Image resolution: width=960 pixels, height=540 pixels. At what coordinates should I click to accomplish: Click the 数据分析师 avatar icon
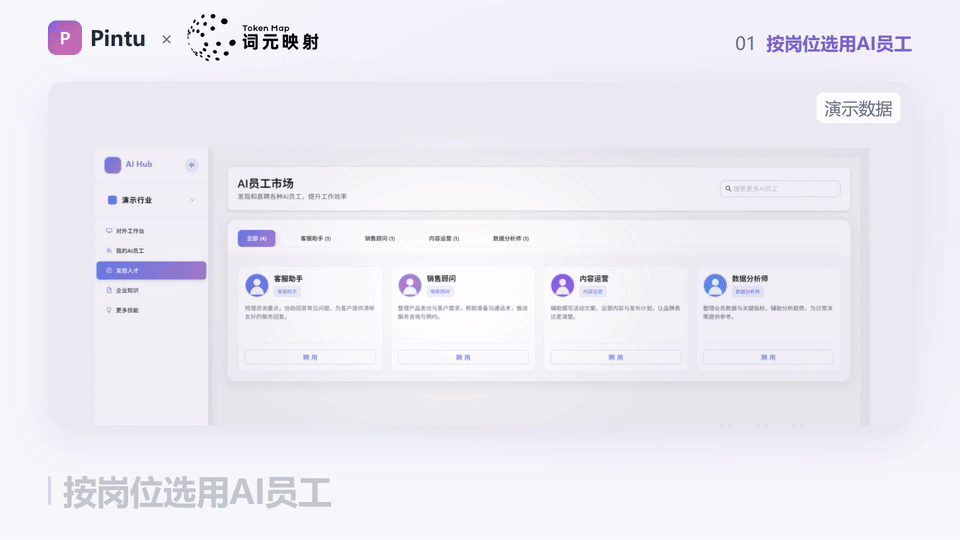(x=715, y=285)
